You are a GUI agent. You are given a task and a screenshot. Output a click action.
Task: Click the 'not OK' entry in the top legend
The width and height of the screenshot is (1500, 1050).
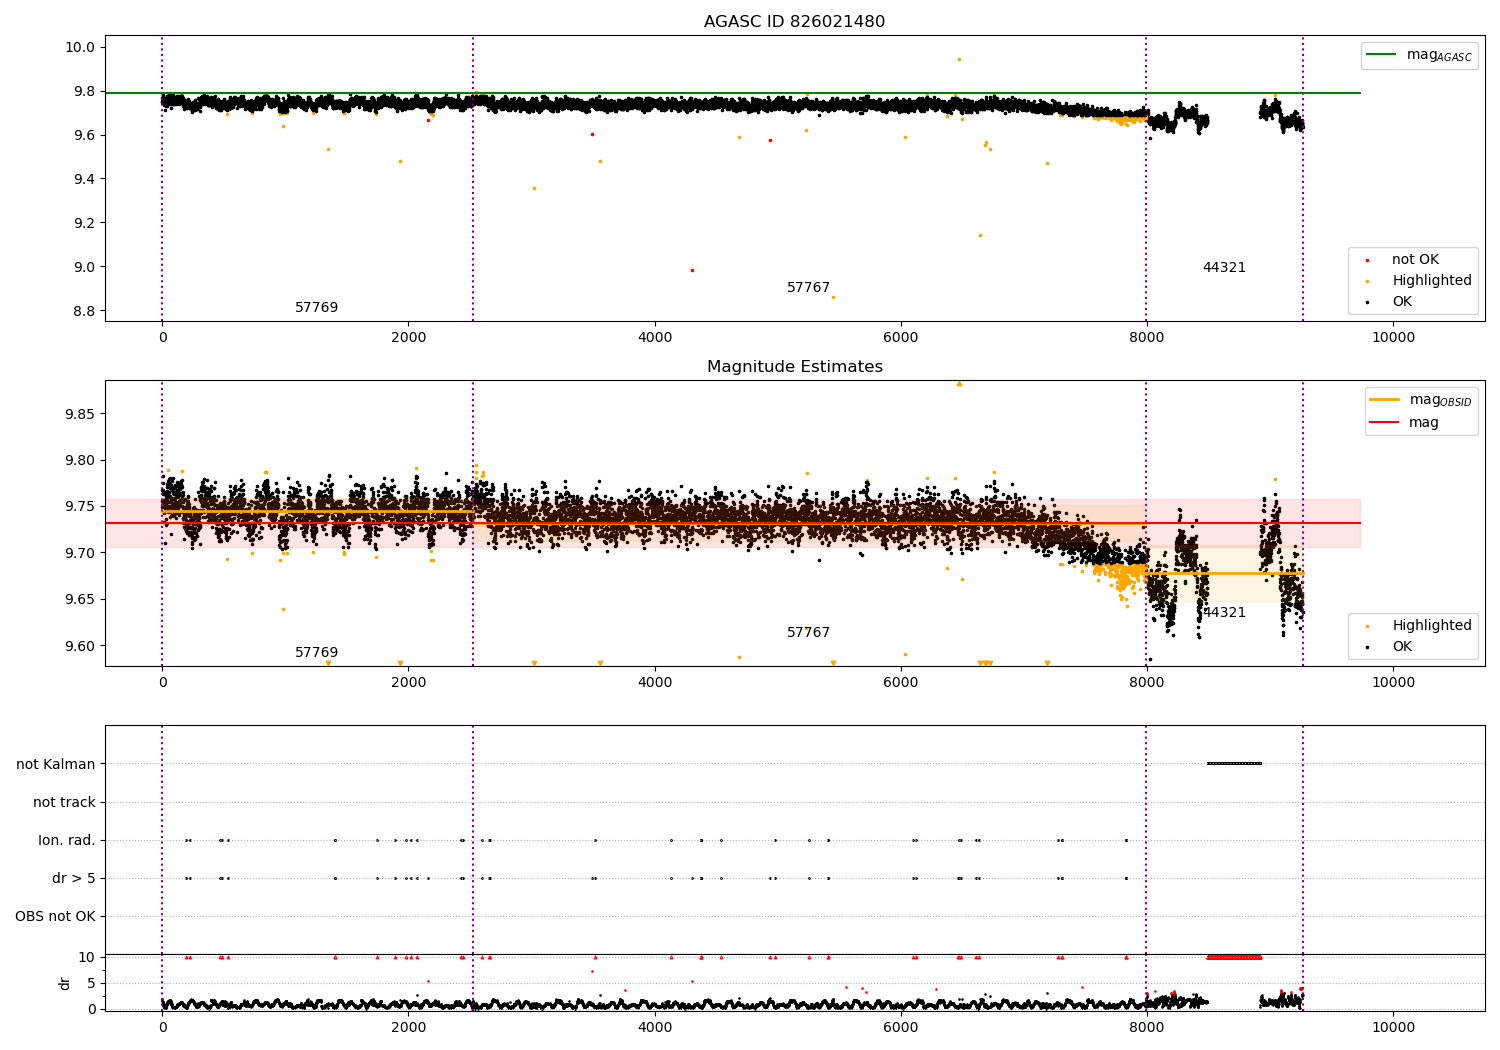tap(1415, 260)
